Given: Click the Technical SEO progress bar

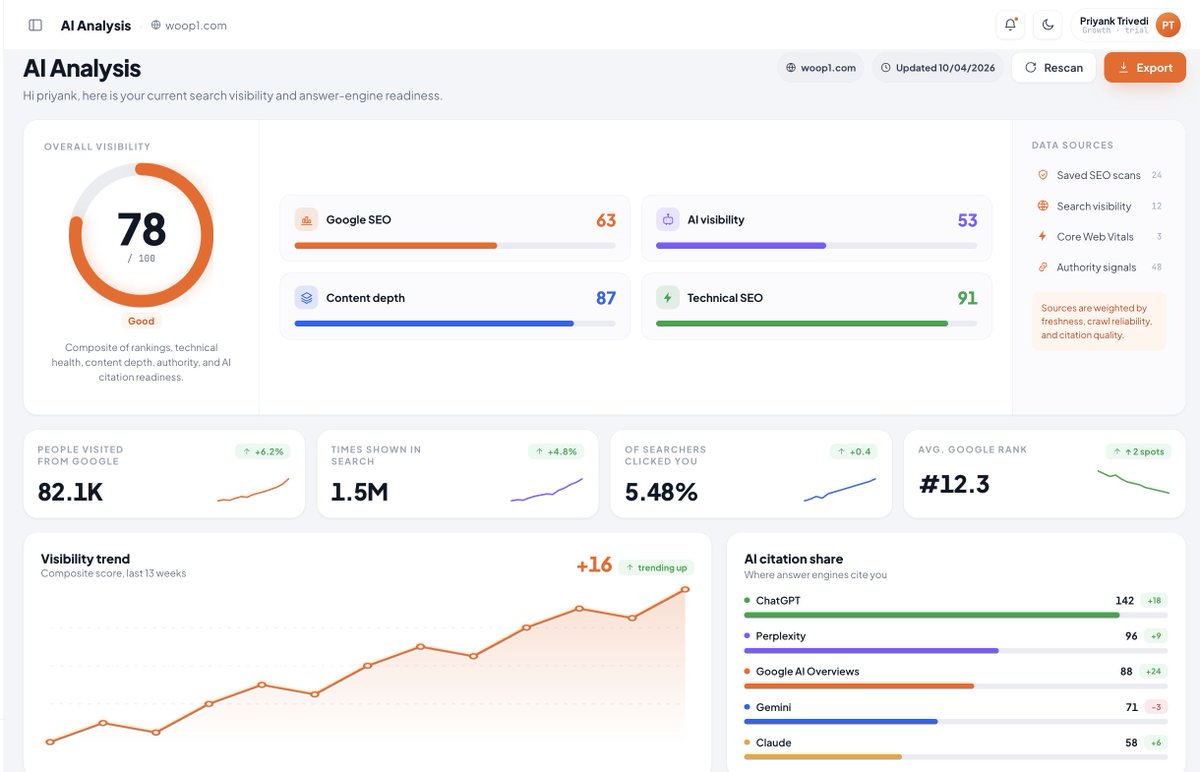Looking at the screenshot, I should pos(817,324).
